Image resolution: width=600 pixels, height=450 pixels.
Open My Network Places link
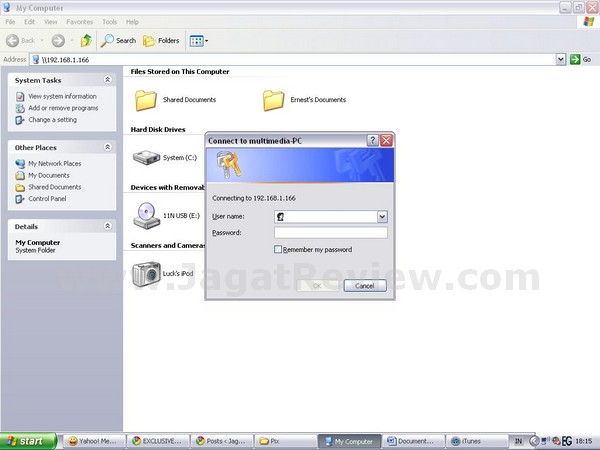click(x=54, y=163)
